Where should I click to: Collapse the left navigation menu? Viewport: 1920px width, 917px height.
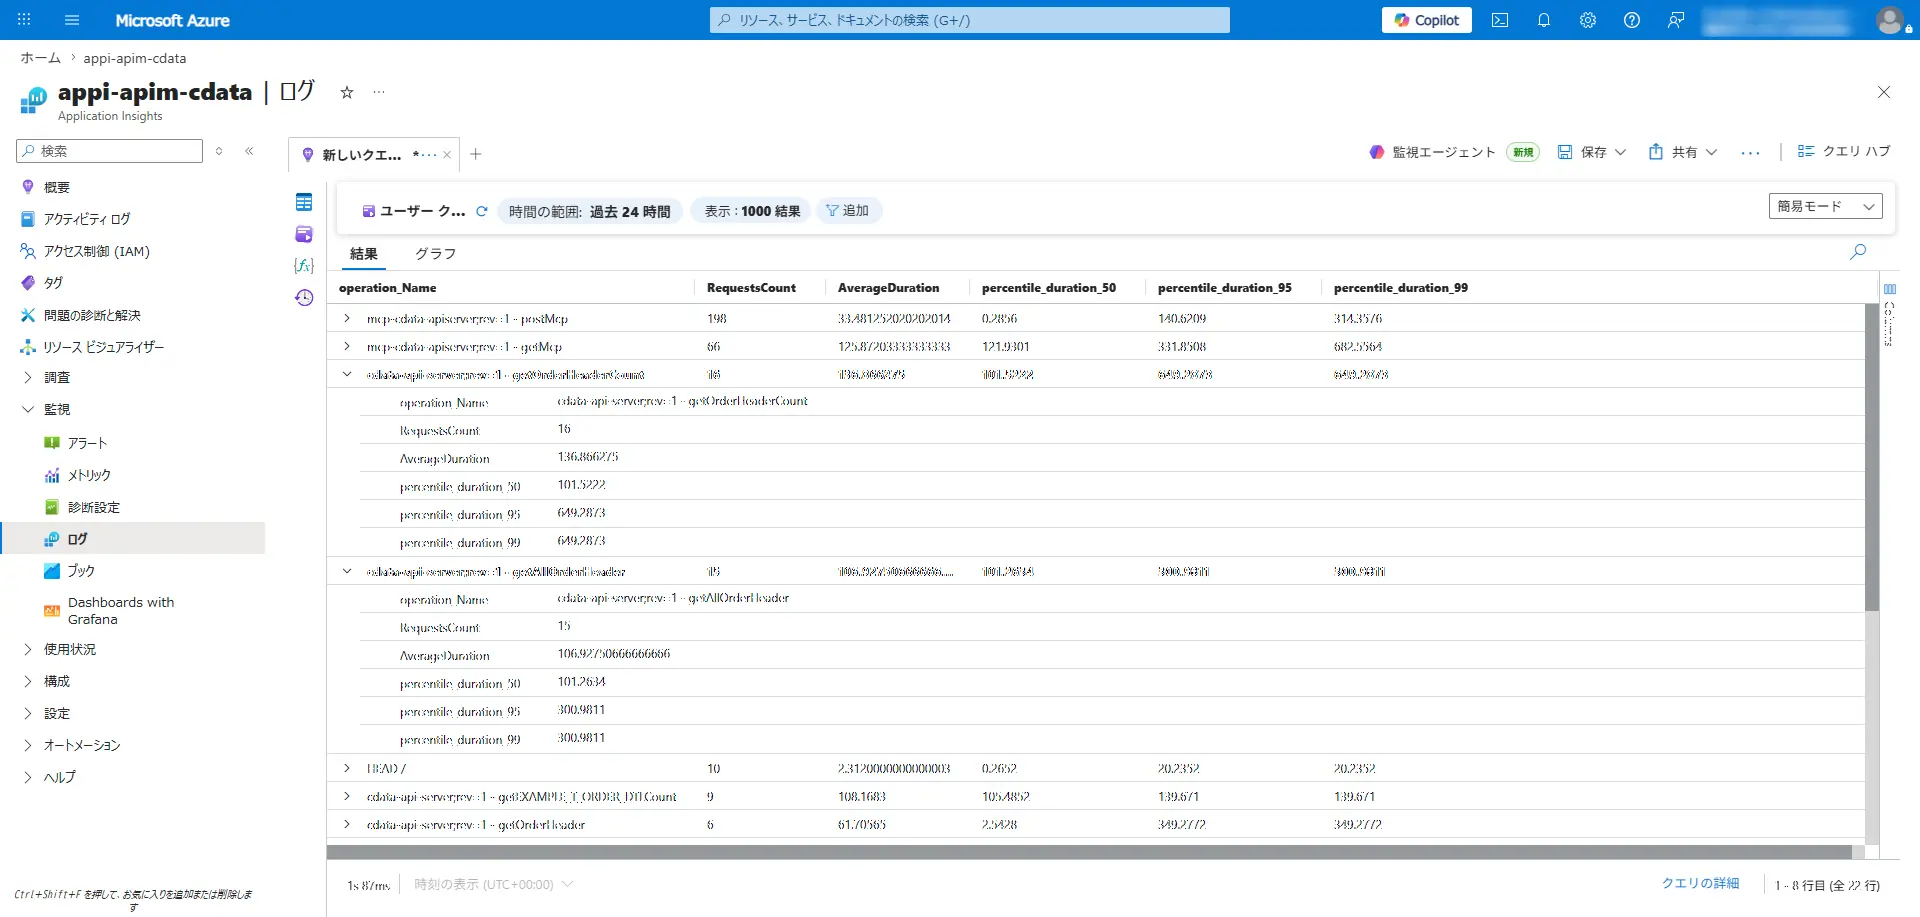tap(249, 151)
